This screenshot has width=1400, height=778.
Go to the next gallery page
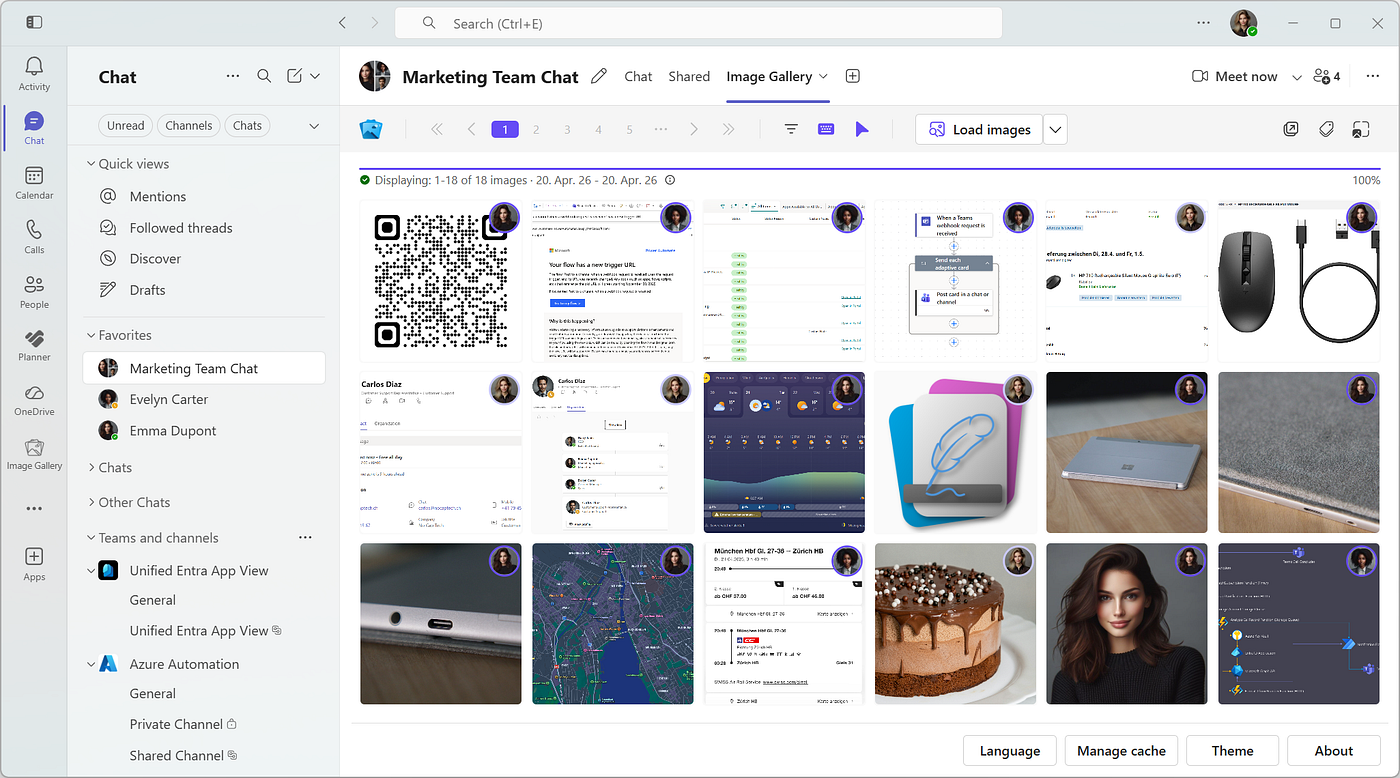pyautogui.click(x=694, y=129)
